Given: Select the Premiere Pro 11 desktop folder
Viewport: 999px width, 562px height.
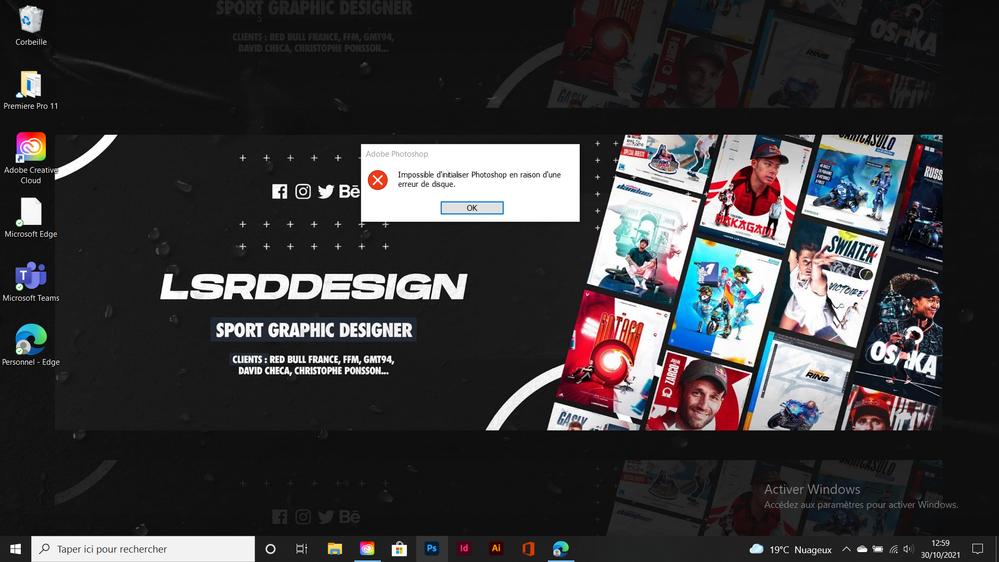Looking at the screenshot, I should pyautogui.click(x=31, y=90).
